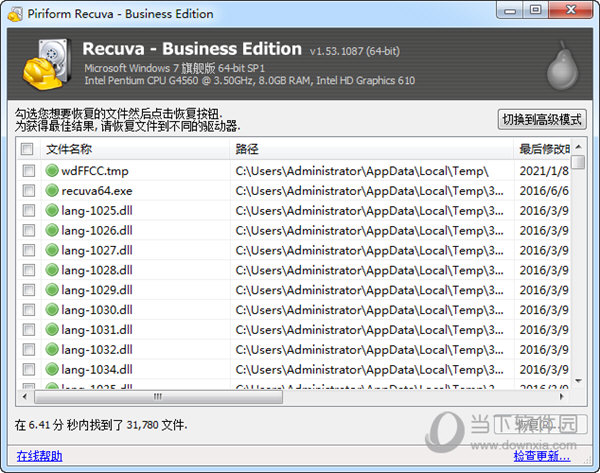Click the horizontal scroll right arrow
Image resolution: width=600 pixels, height=473 pixels.
click(561, 397)
